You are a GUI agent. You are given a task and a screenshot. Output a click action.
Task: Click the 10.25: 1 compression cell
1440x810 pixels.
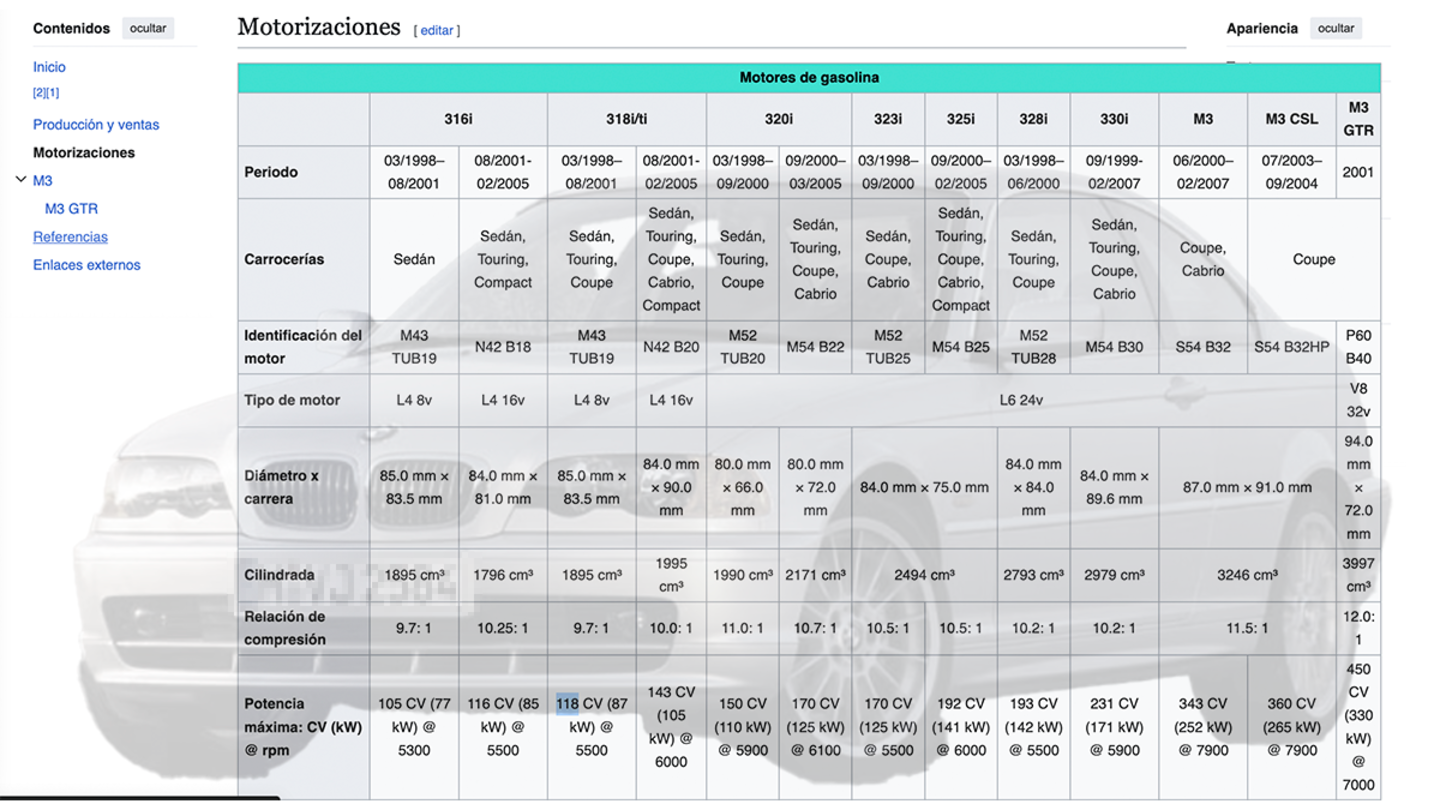pyautogui.click(x=503, y=628)
